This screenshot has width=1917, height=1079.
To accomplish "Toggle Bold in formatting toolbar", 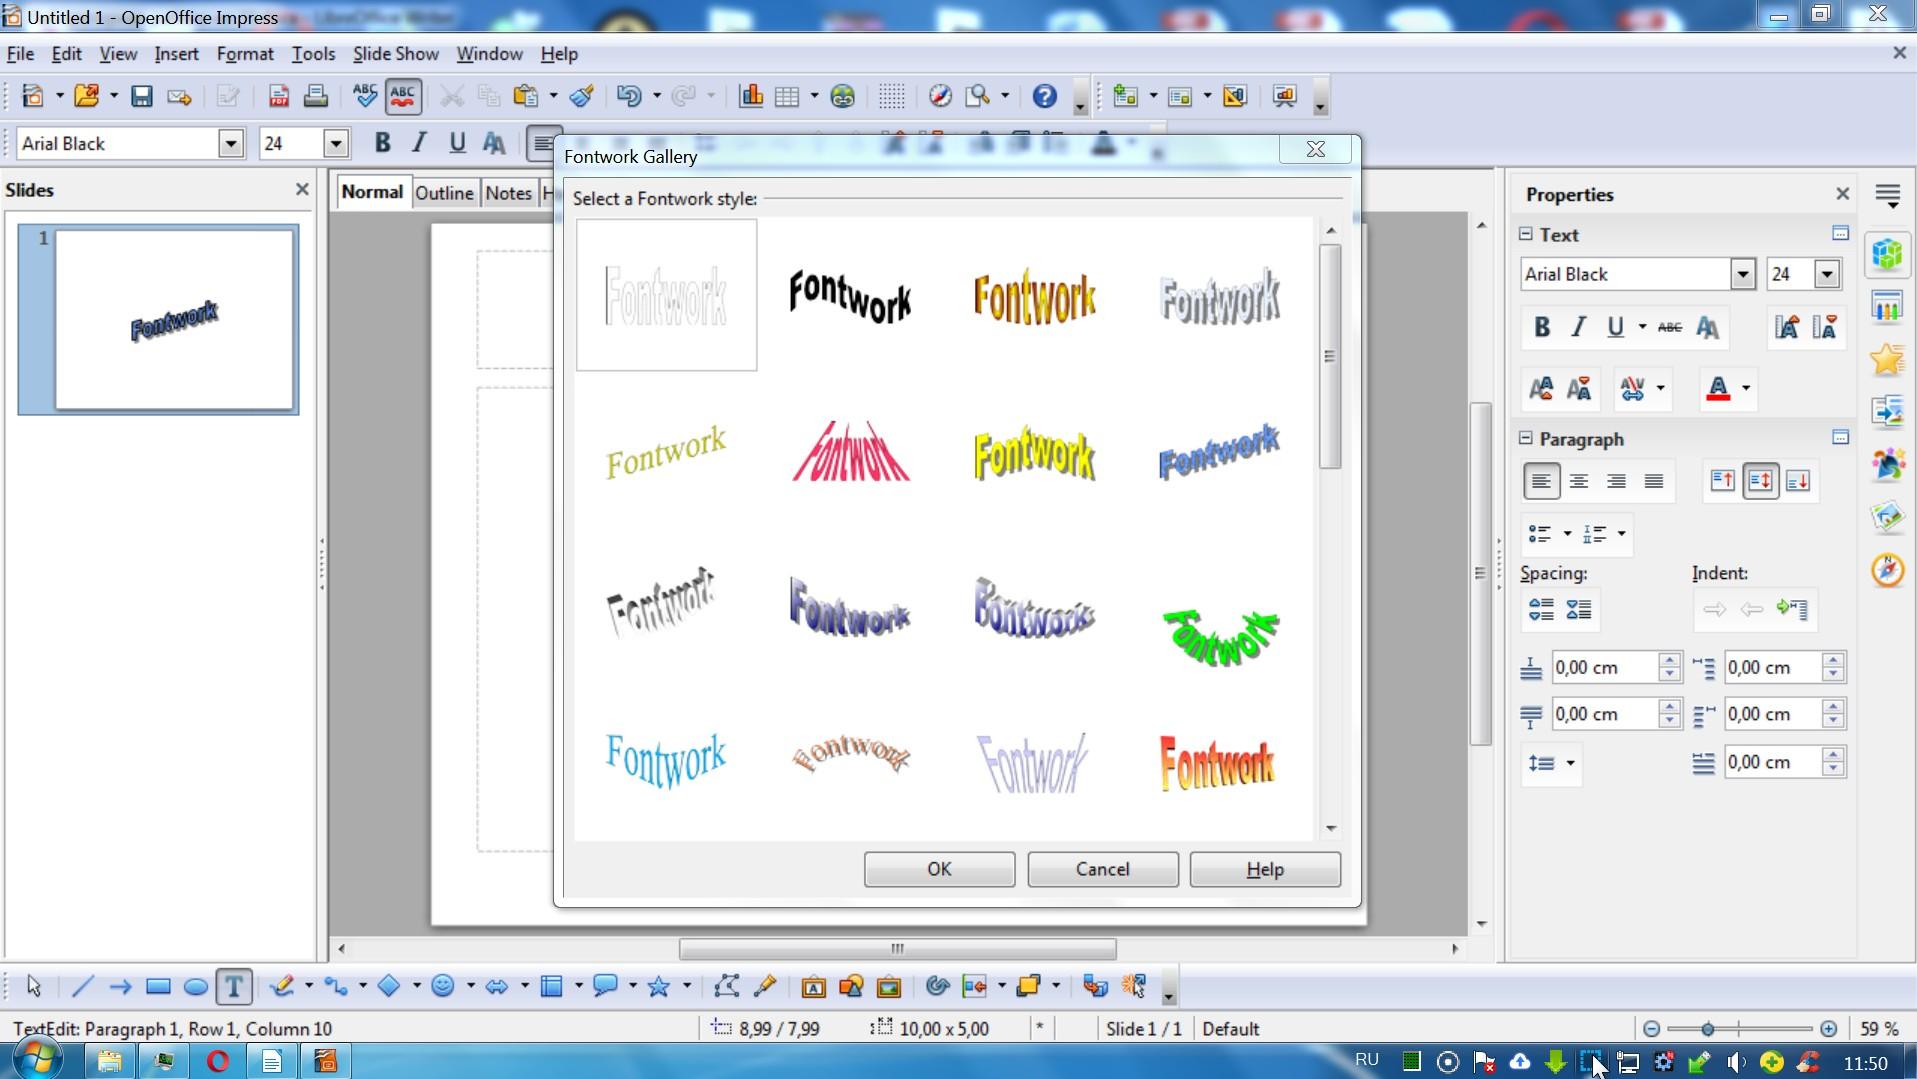I will click(381, 143).
